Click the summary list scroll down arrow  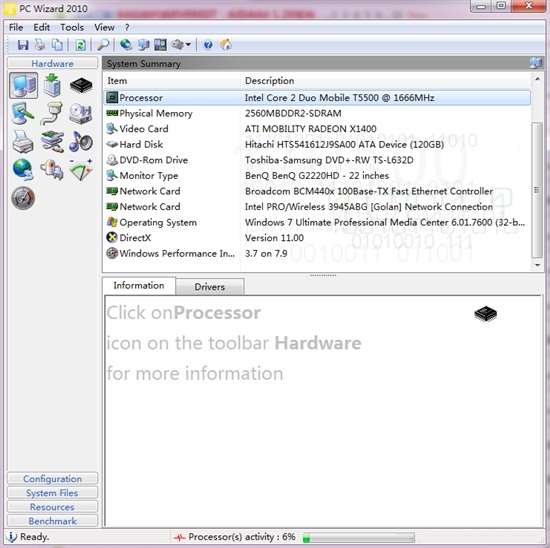[537, 265]
